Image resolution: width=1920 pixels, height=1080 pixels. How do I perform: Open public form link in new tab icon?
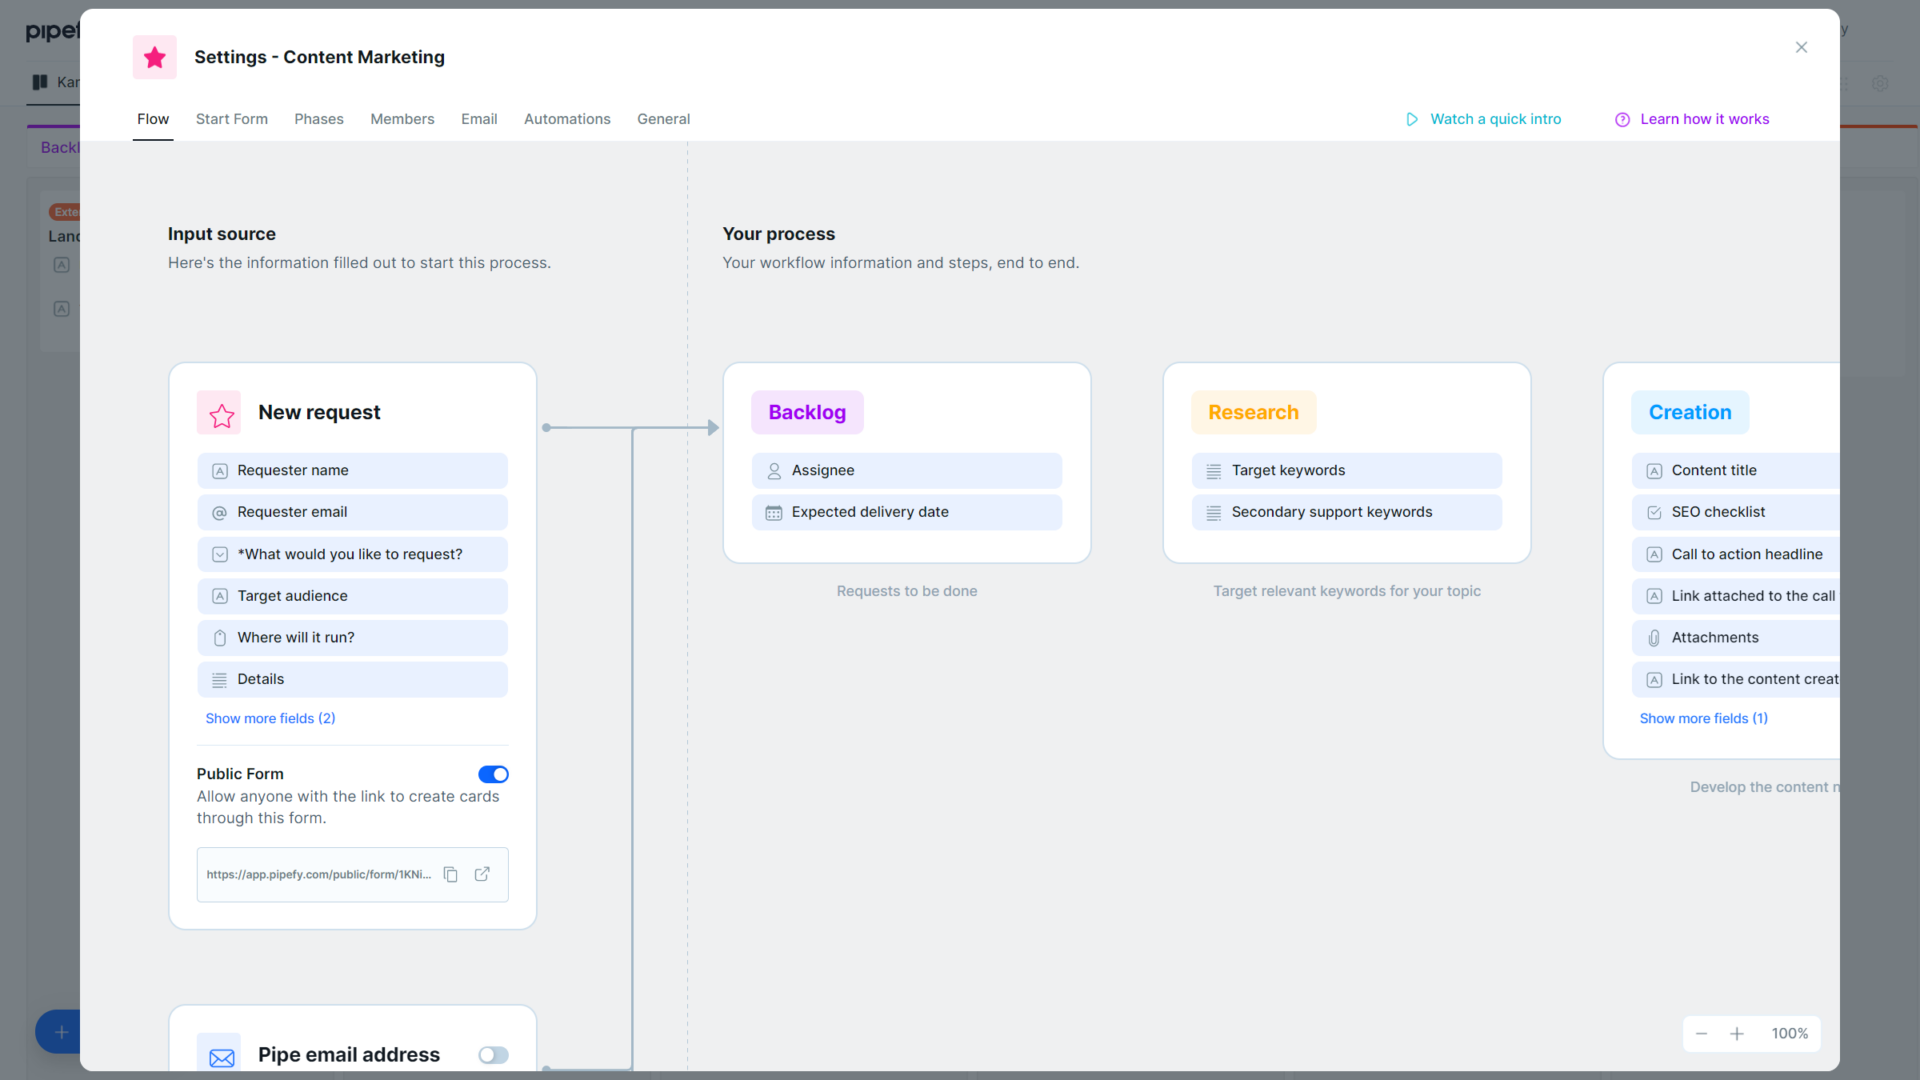(x=483, y=874)
